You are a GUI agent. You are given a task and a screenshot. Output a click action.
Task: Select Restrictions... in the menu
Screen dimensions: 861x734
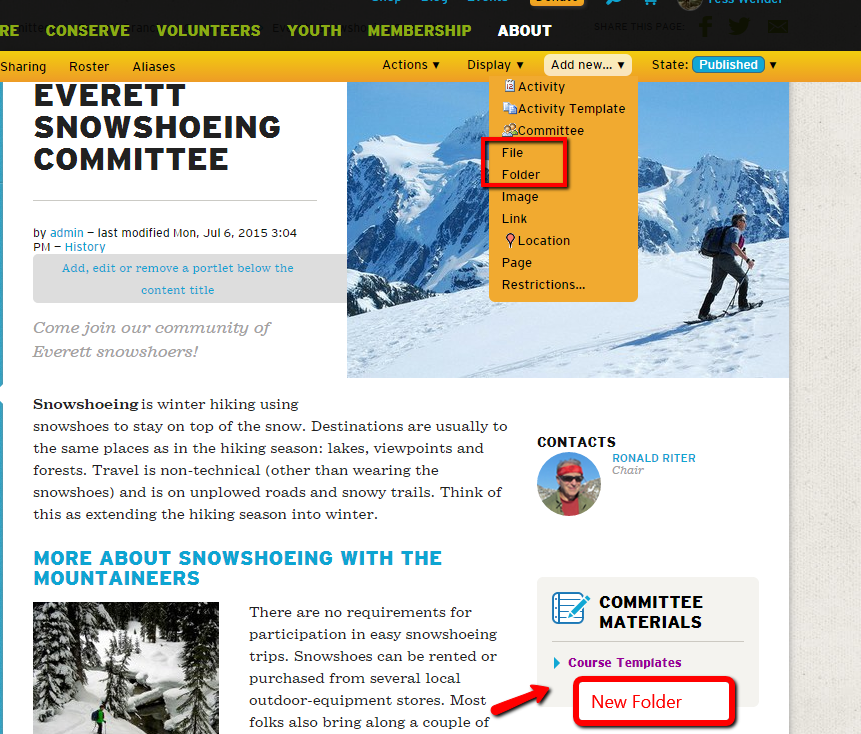point(543,284)
